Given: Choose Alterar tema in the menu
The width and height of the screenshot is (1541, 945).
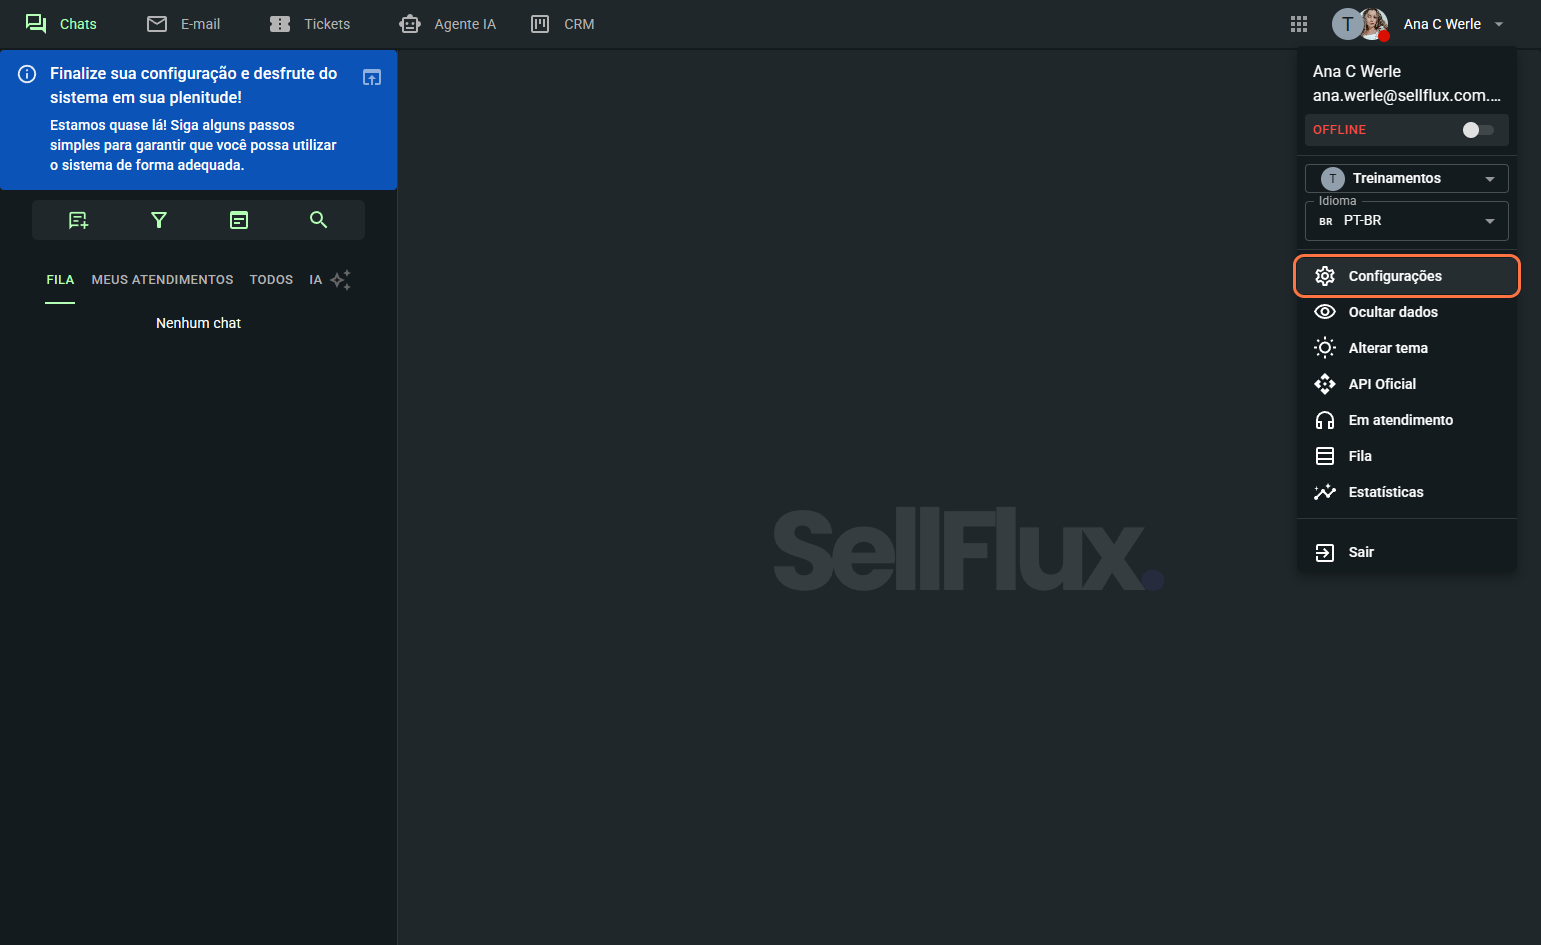Looking at the screenshot, I should point(1407,348).
